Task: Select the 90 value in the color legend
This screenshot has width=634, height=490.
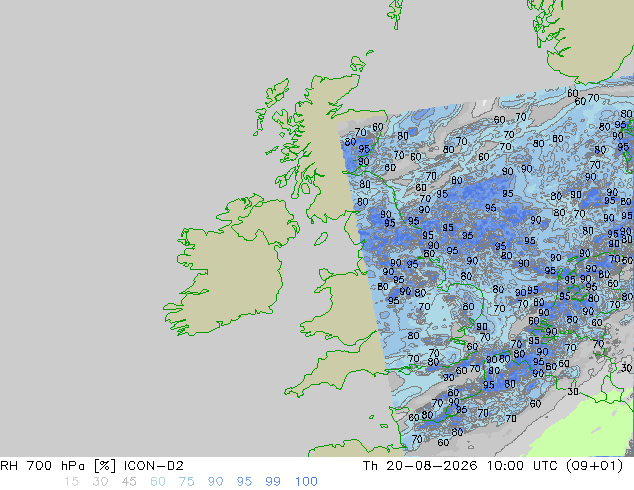Action: click(215, 482)
